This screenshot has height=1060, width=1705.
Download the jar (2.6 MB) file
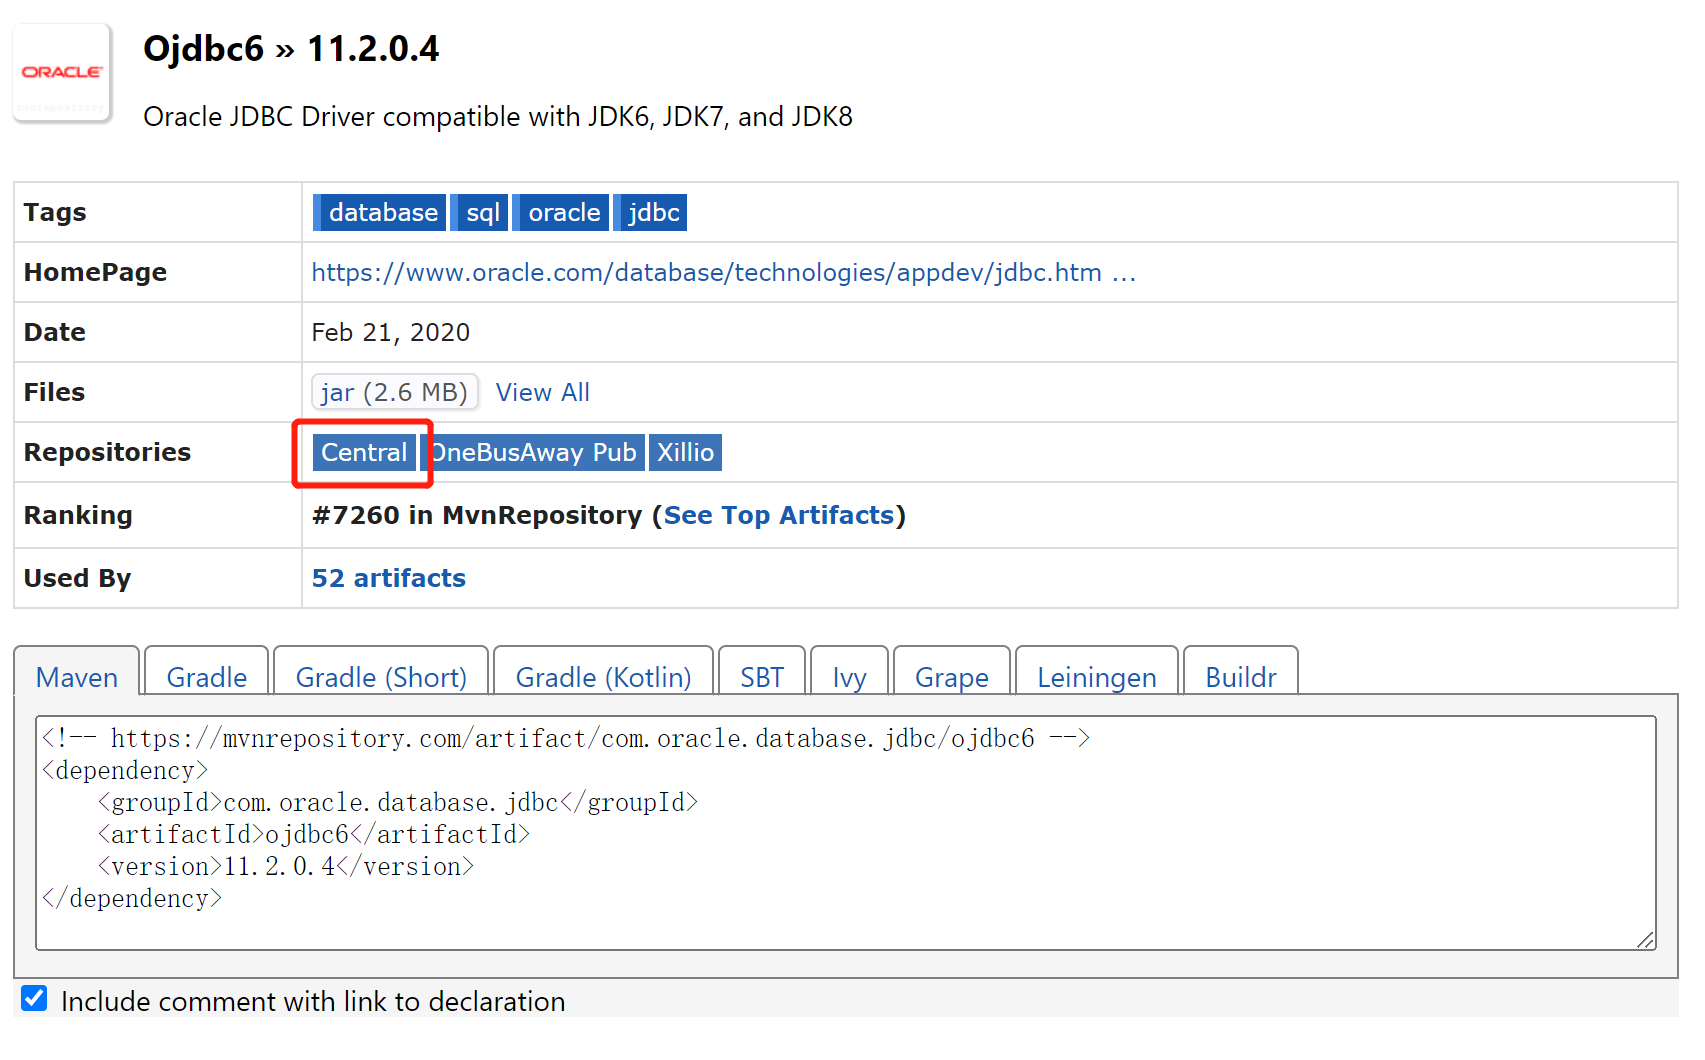click(x=395, y=392)
